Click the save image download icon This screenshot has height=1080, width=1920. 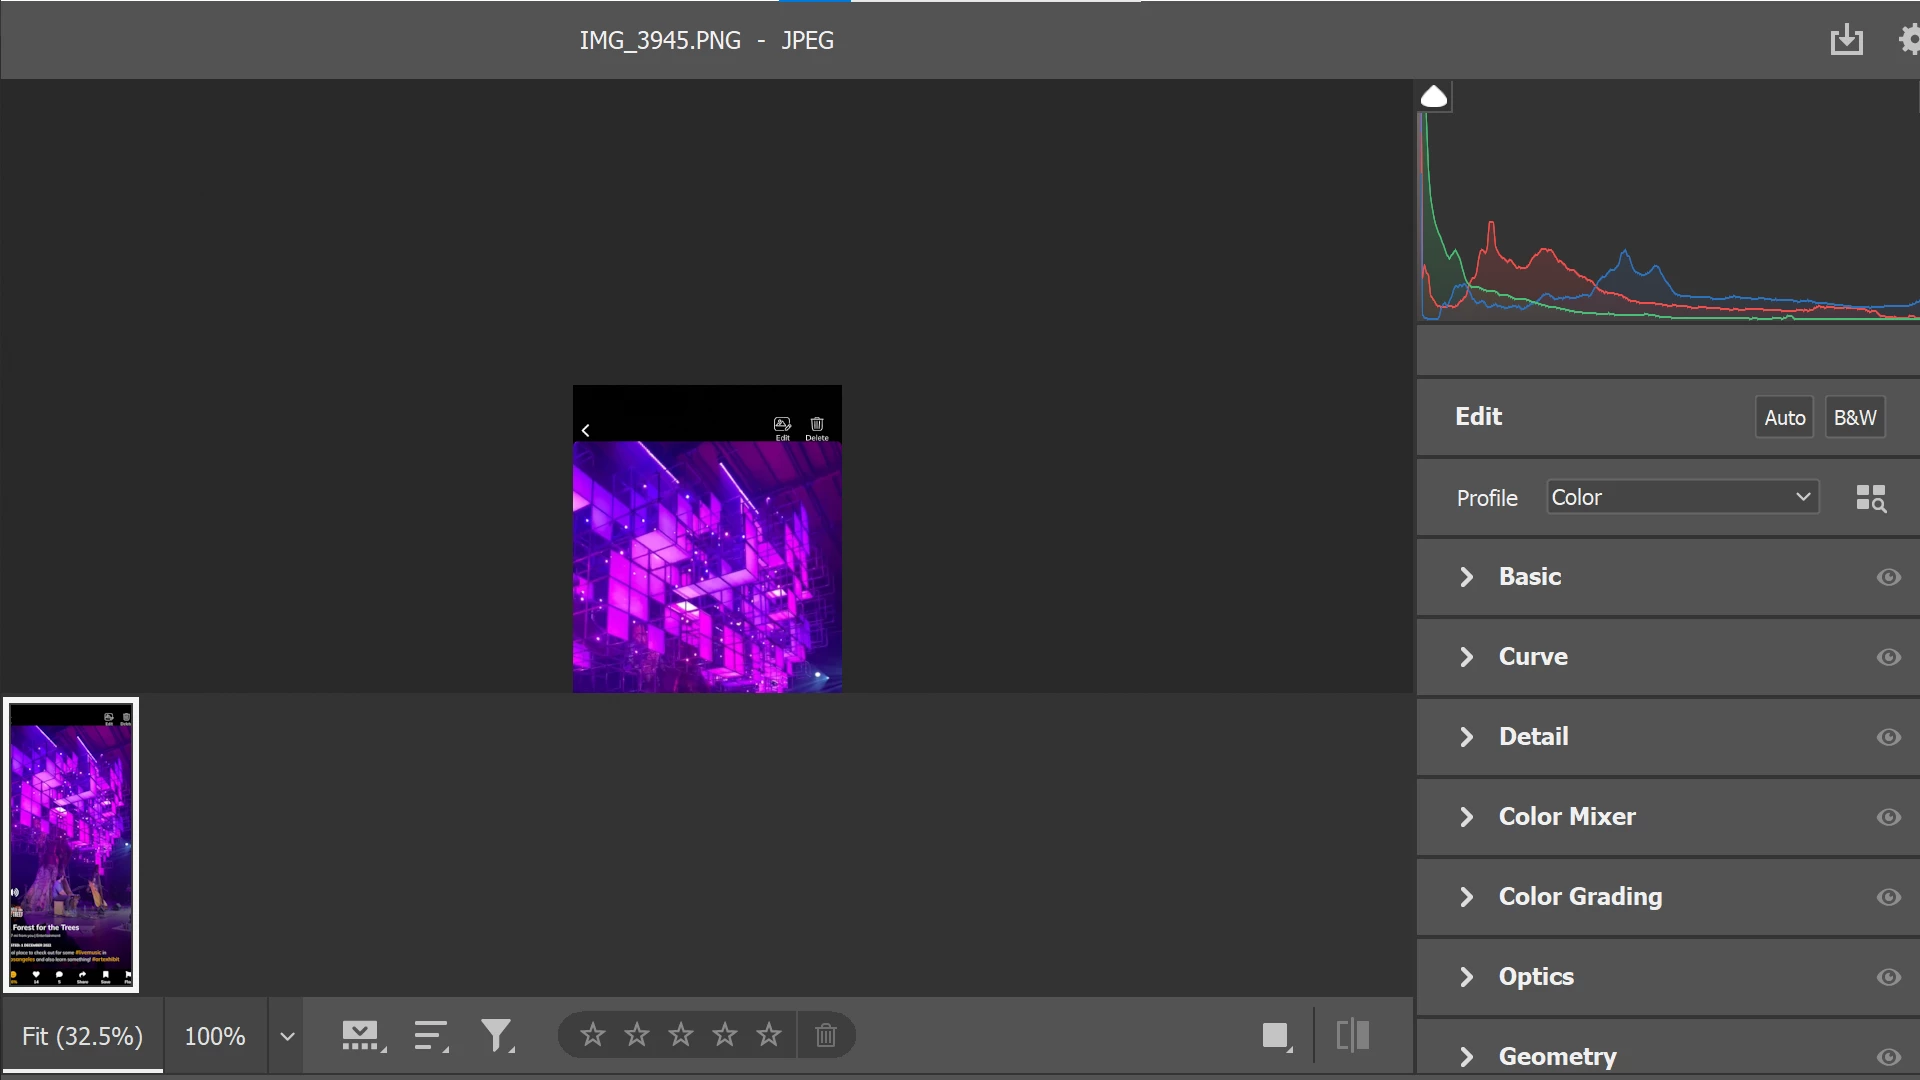1846,41
